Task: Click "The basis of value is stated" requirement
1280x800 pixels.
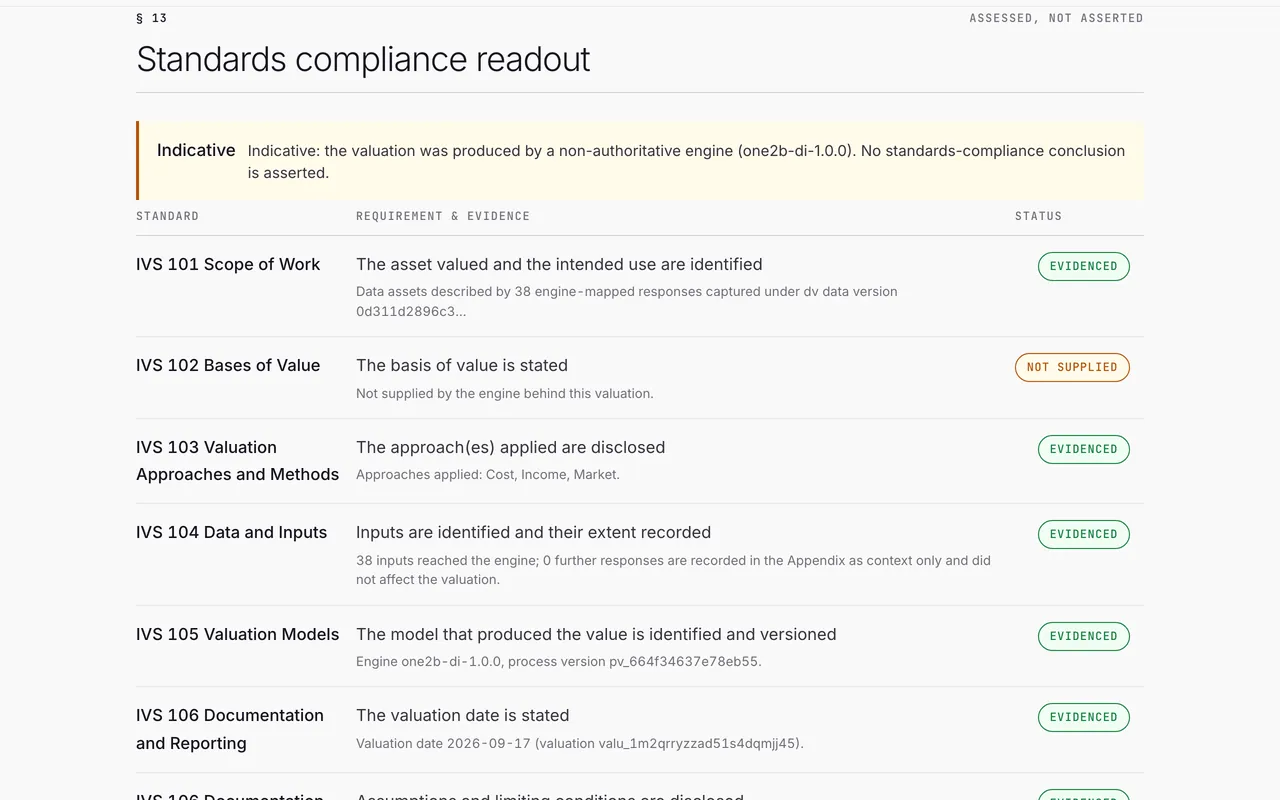Action: pyautogui.click(x=462, y=365)
